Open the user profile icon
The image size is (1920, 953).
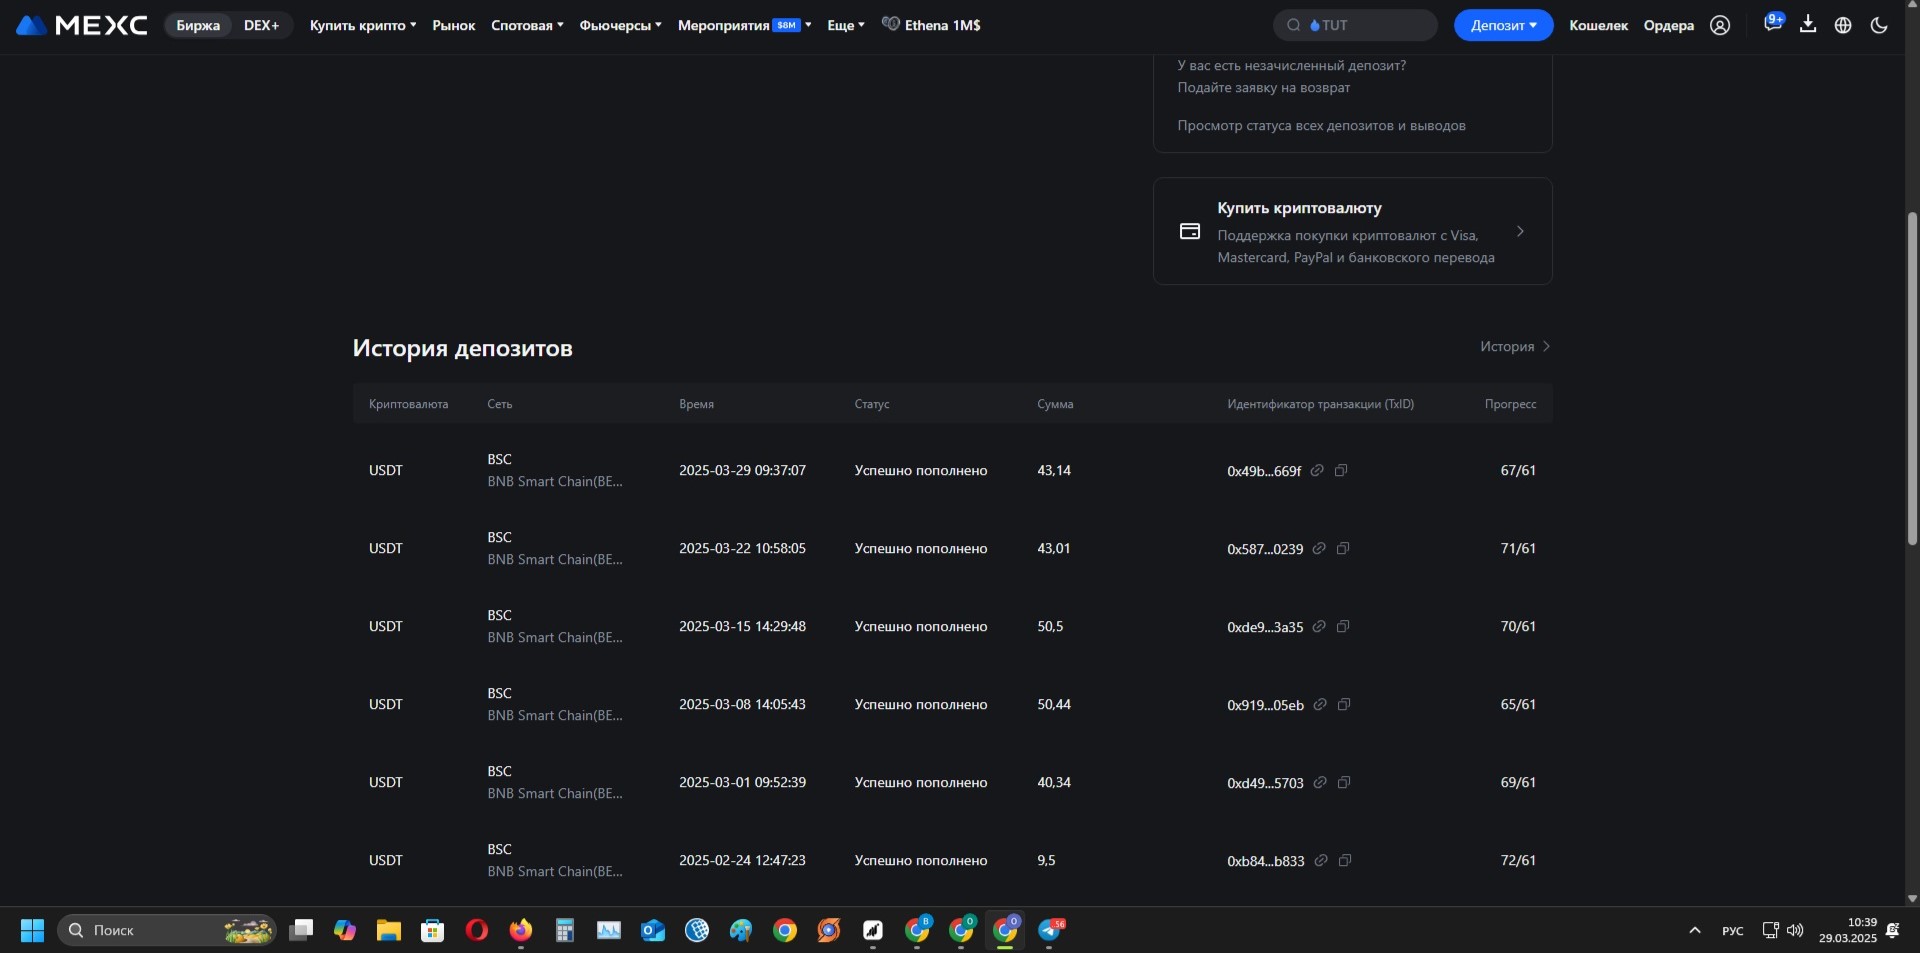click(x=1720, y=25)
